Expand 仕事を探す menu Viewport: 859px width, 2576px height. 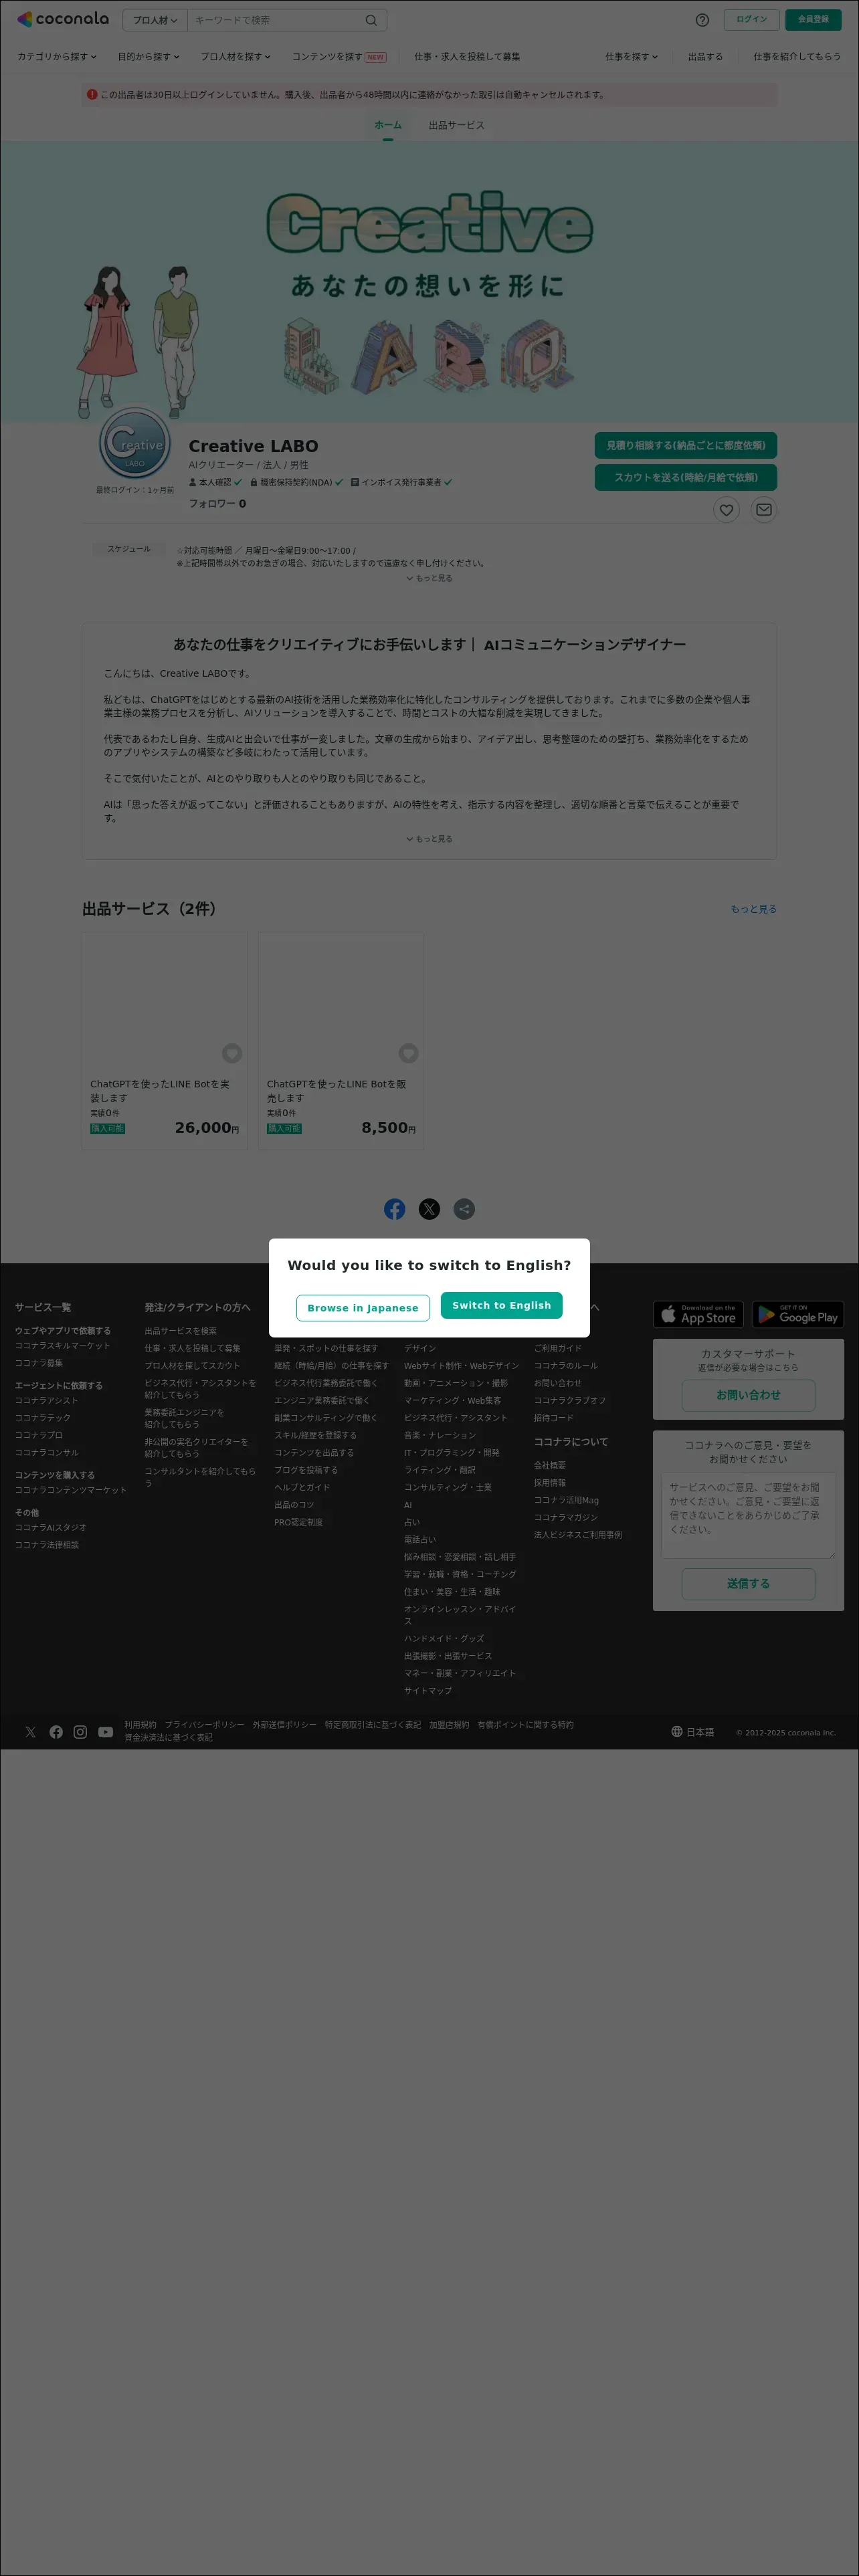[631, 57]
